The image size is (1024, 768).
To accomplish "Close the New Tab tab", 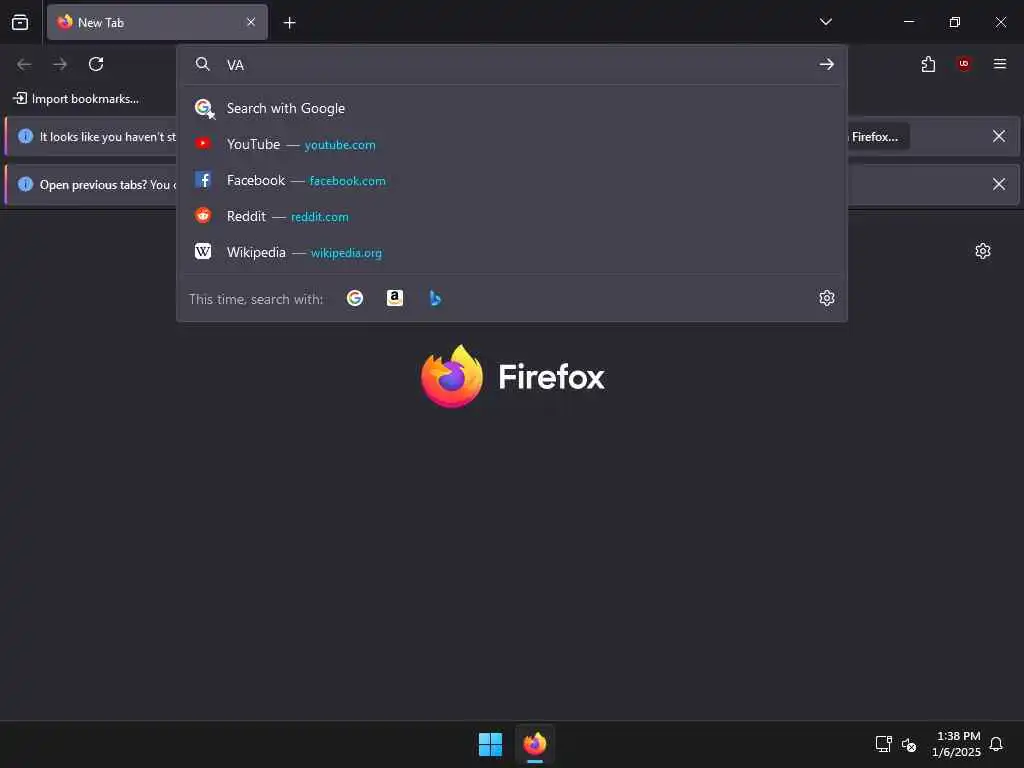I will pyautogui.click(x=251, y=22).
